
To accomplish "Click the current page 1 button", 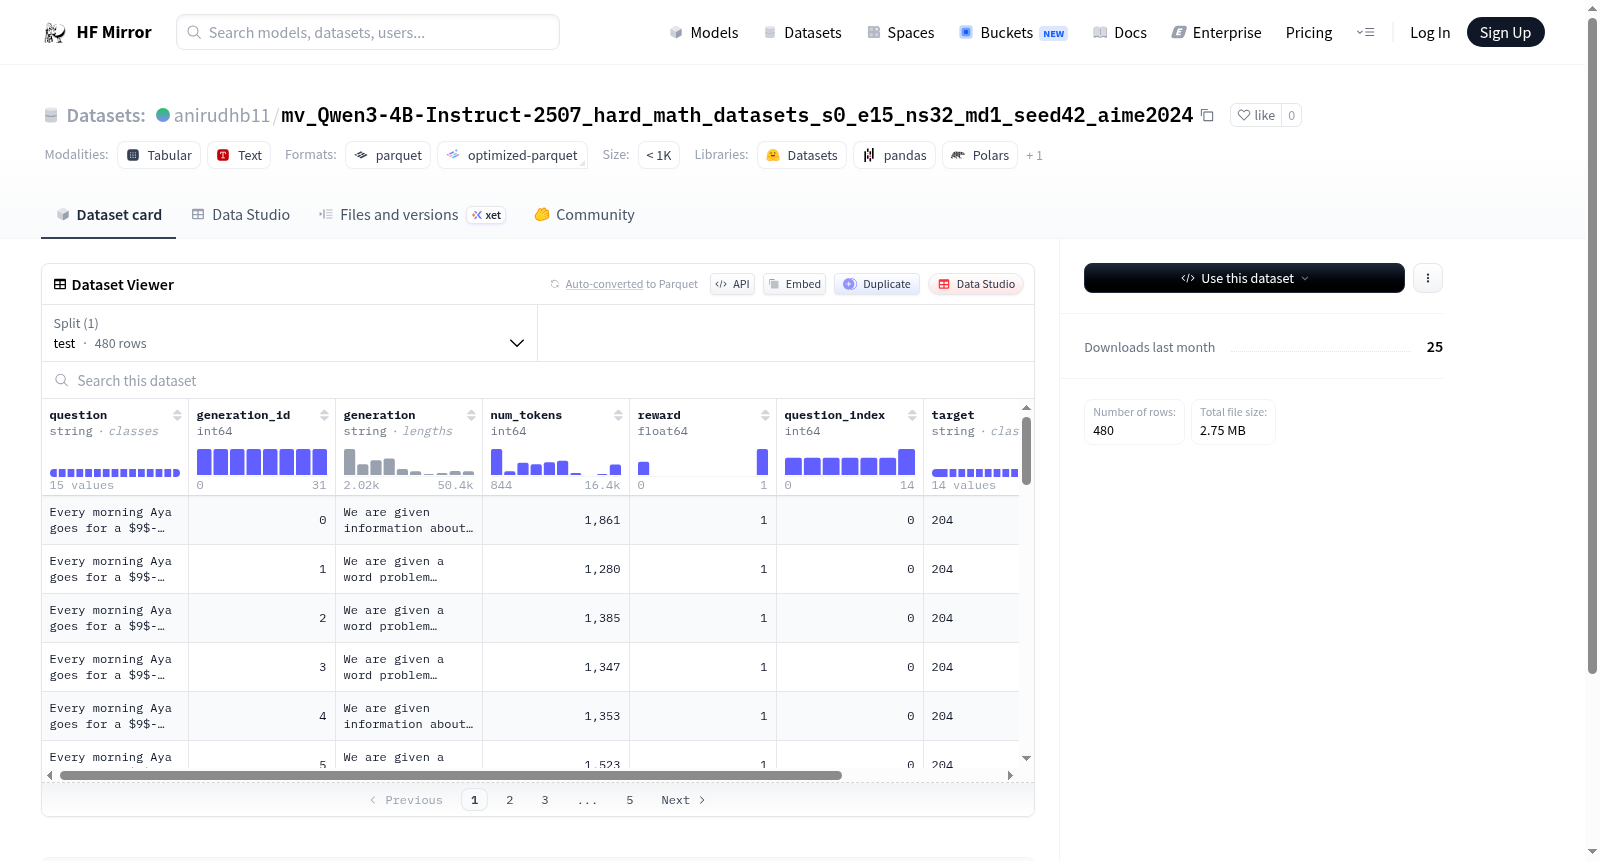I will click(475, 800).
